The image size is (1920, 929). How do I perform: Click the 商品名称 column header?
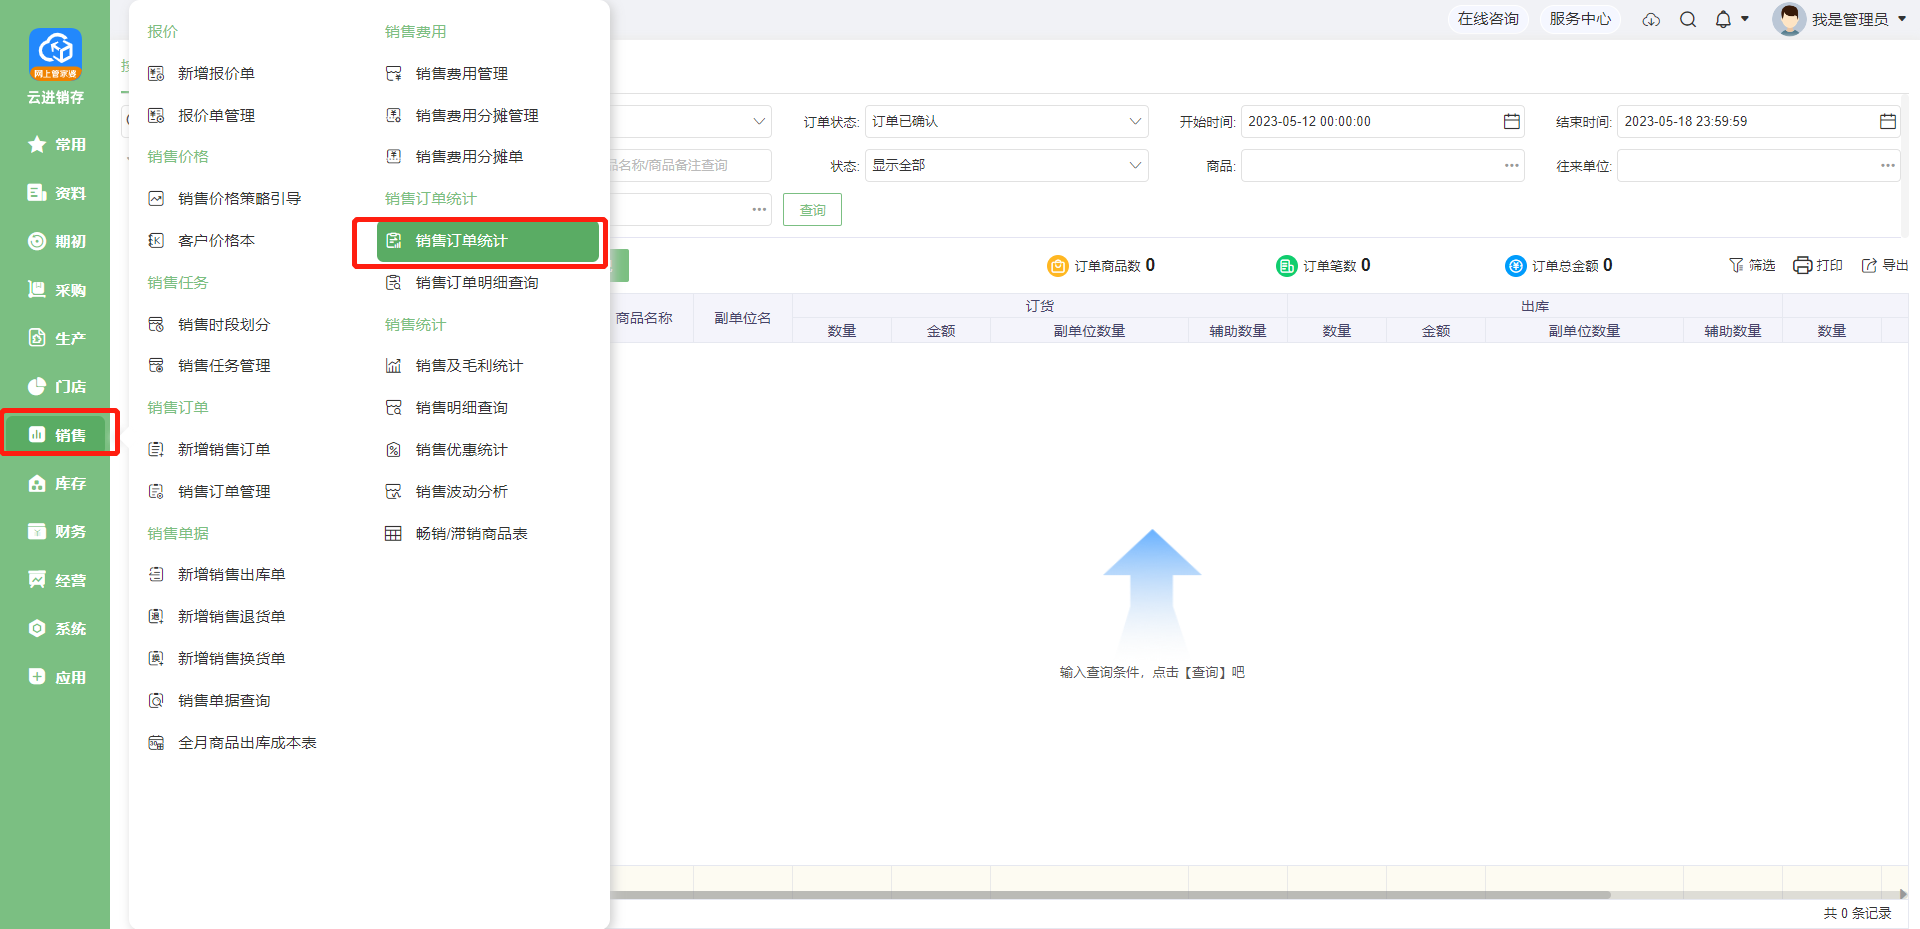[x=644, y=318]
